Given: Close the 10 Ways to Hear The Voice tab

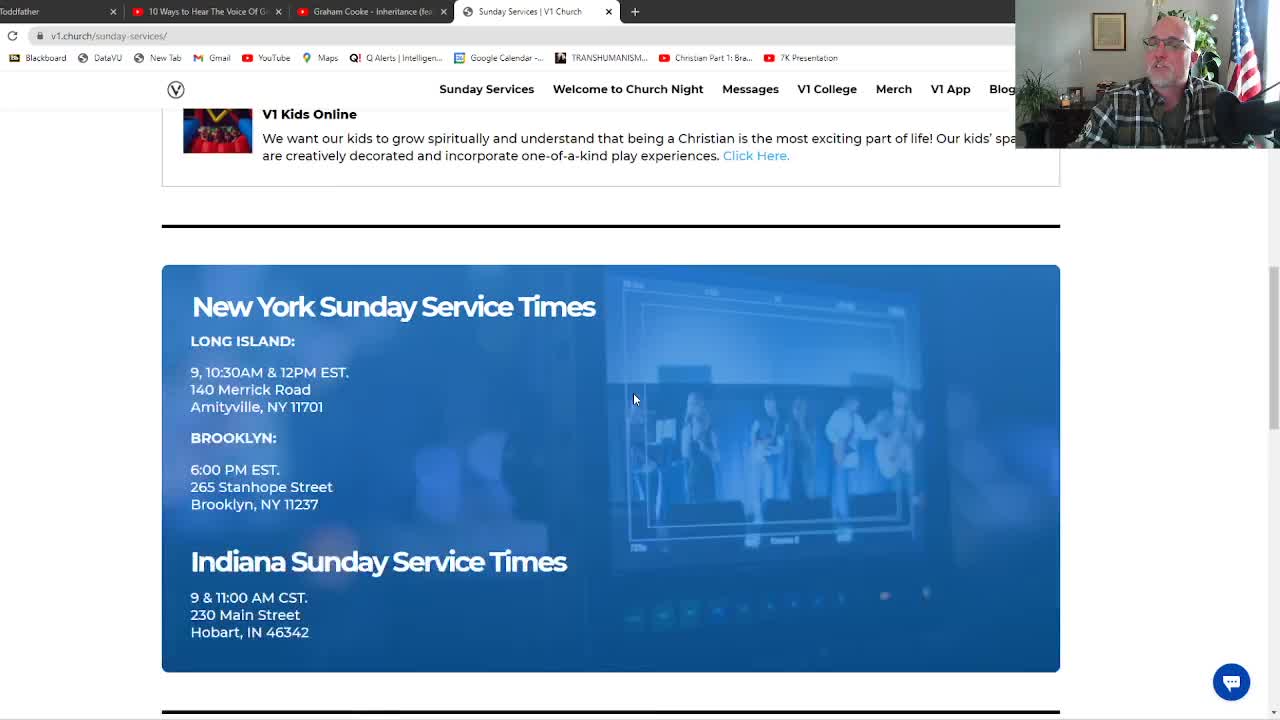Looking at the screenshot, I should pos(278,12).
